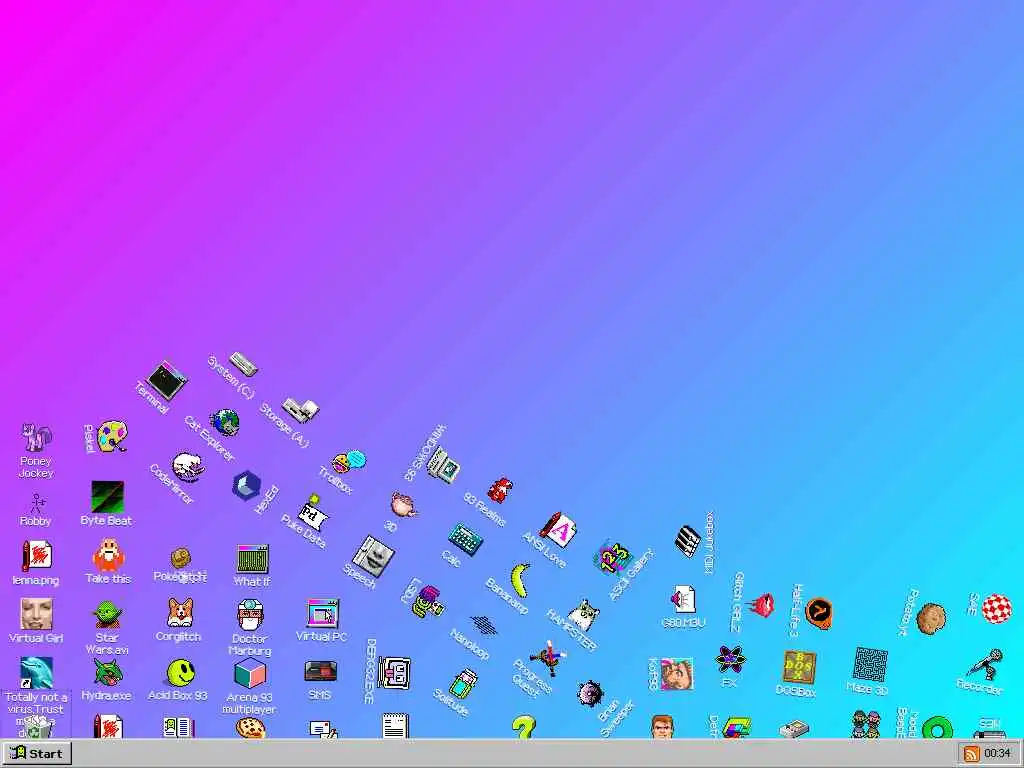Viewport: 1024px width, 768px height.
Task: Open the Maze 3D icon
Action: (x=871, y=664)
